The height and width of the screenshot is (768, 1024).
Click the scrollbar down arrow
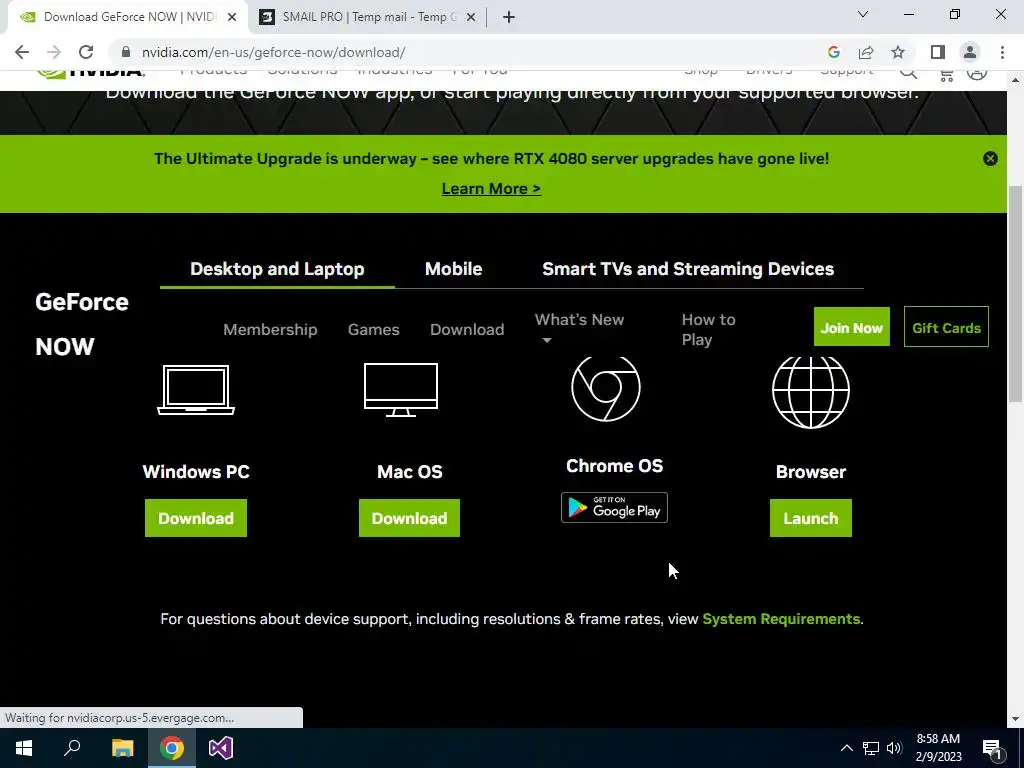[1015, 719]
